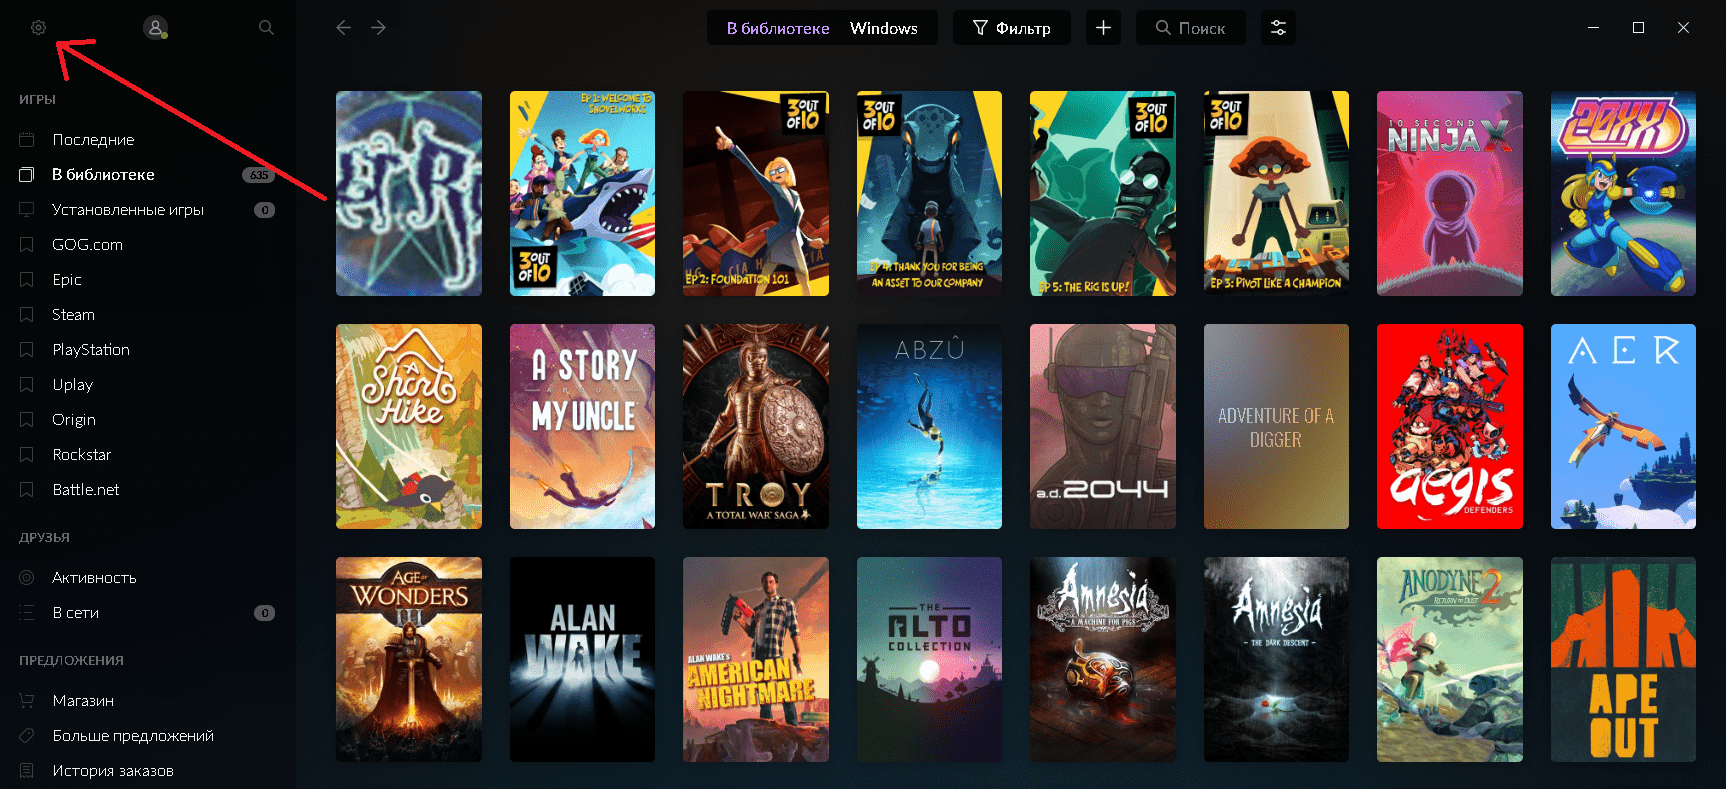This screenshot has width=1726, height=789.
Task: Open view options sliders icon
Action: tap(1278, 28)
